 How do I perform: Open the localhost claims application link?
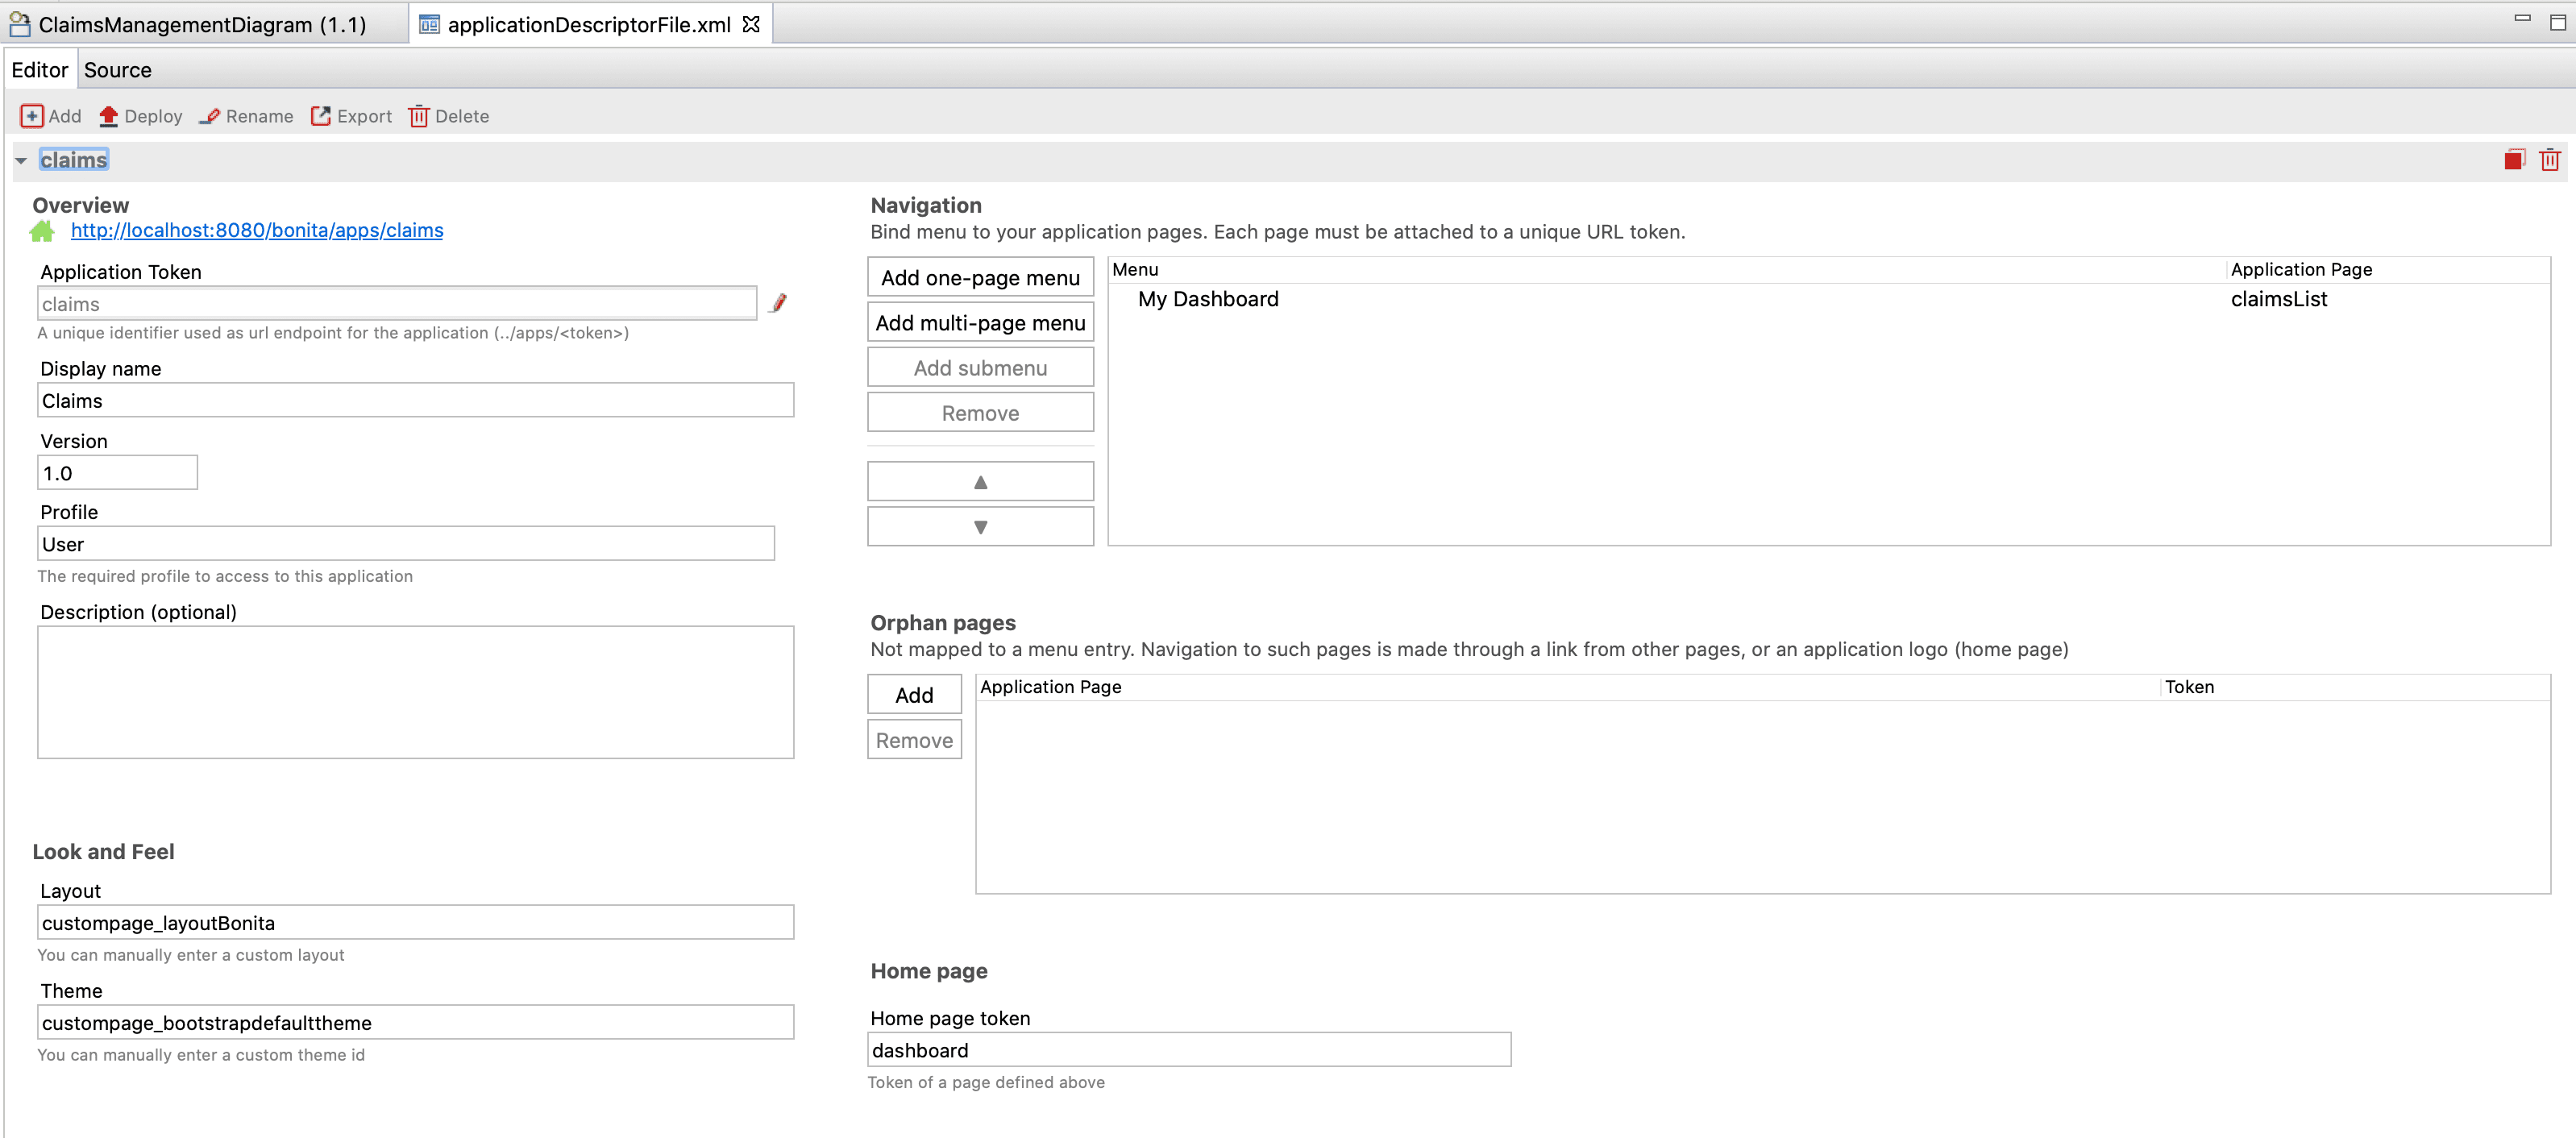click(x=256, y=230)
